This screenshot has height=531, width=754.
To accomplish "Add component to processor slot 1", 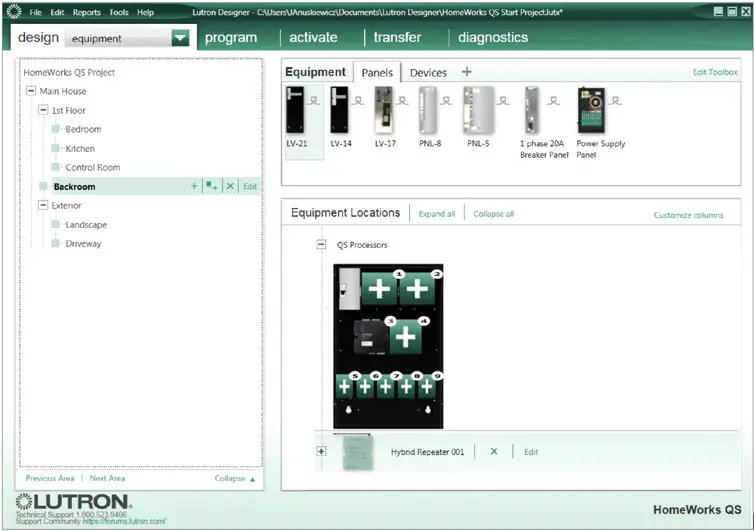I will coord(379,289).
